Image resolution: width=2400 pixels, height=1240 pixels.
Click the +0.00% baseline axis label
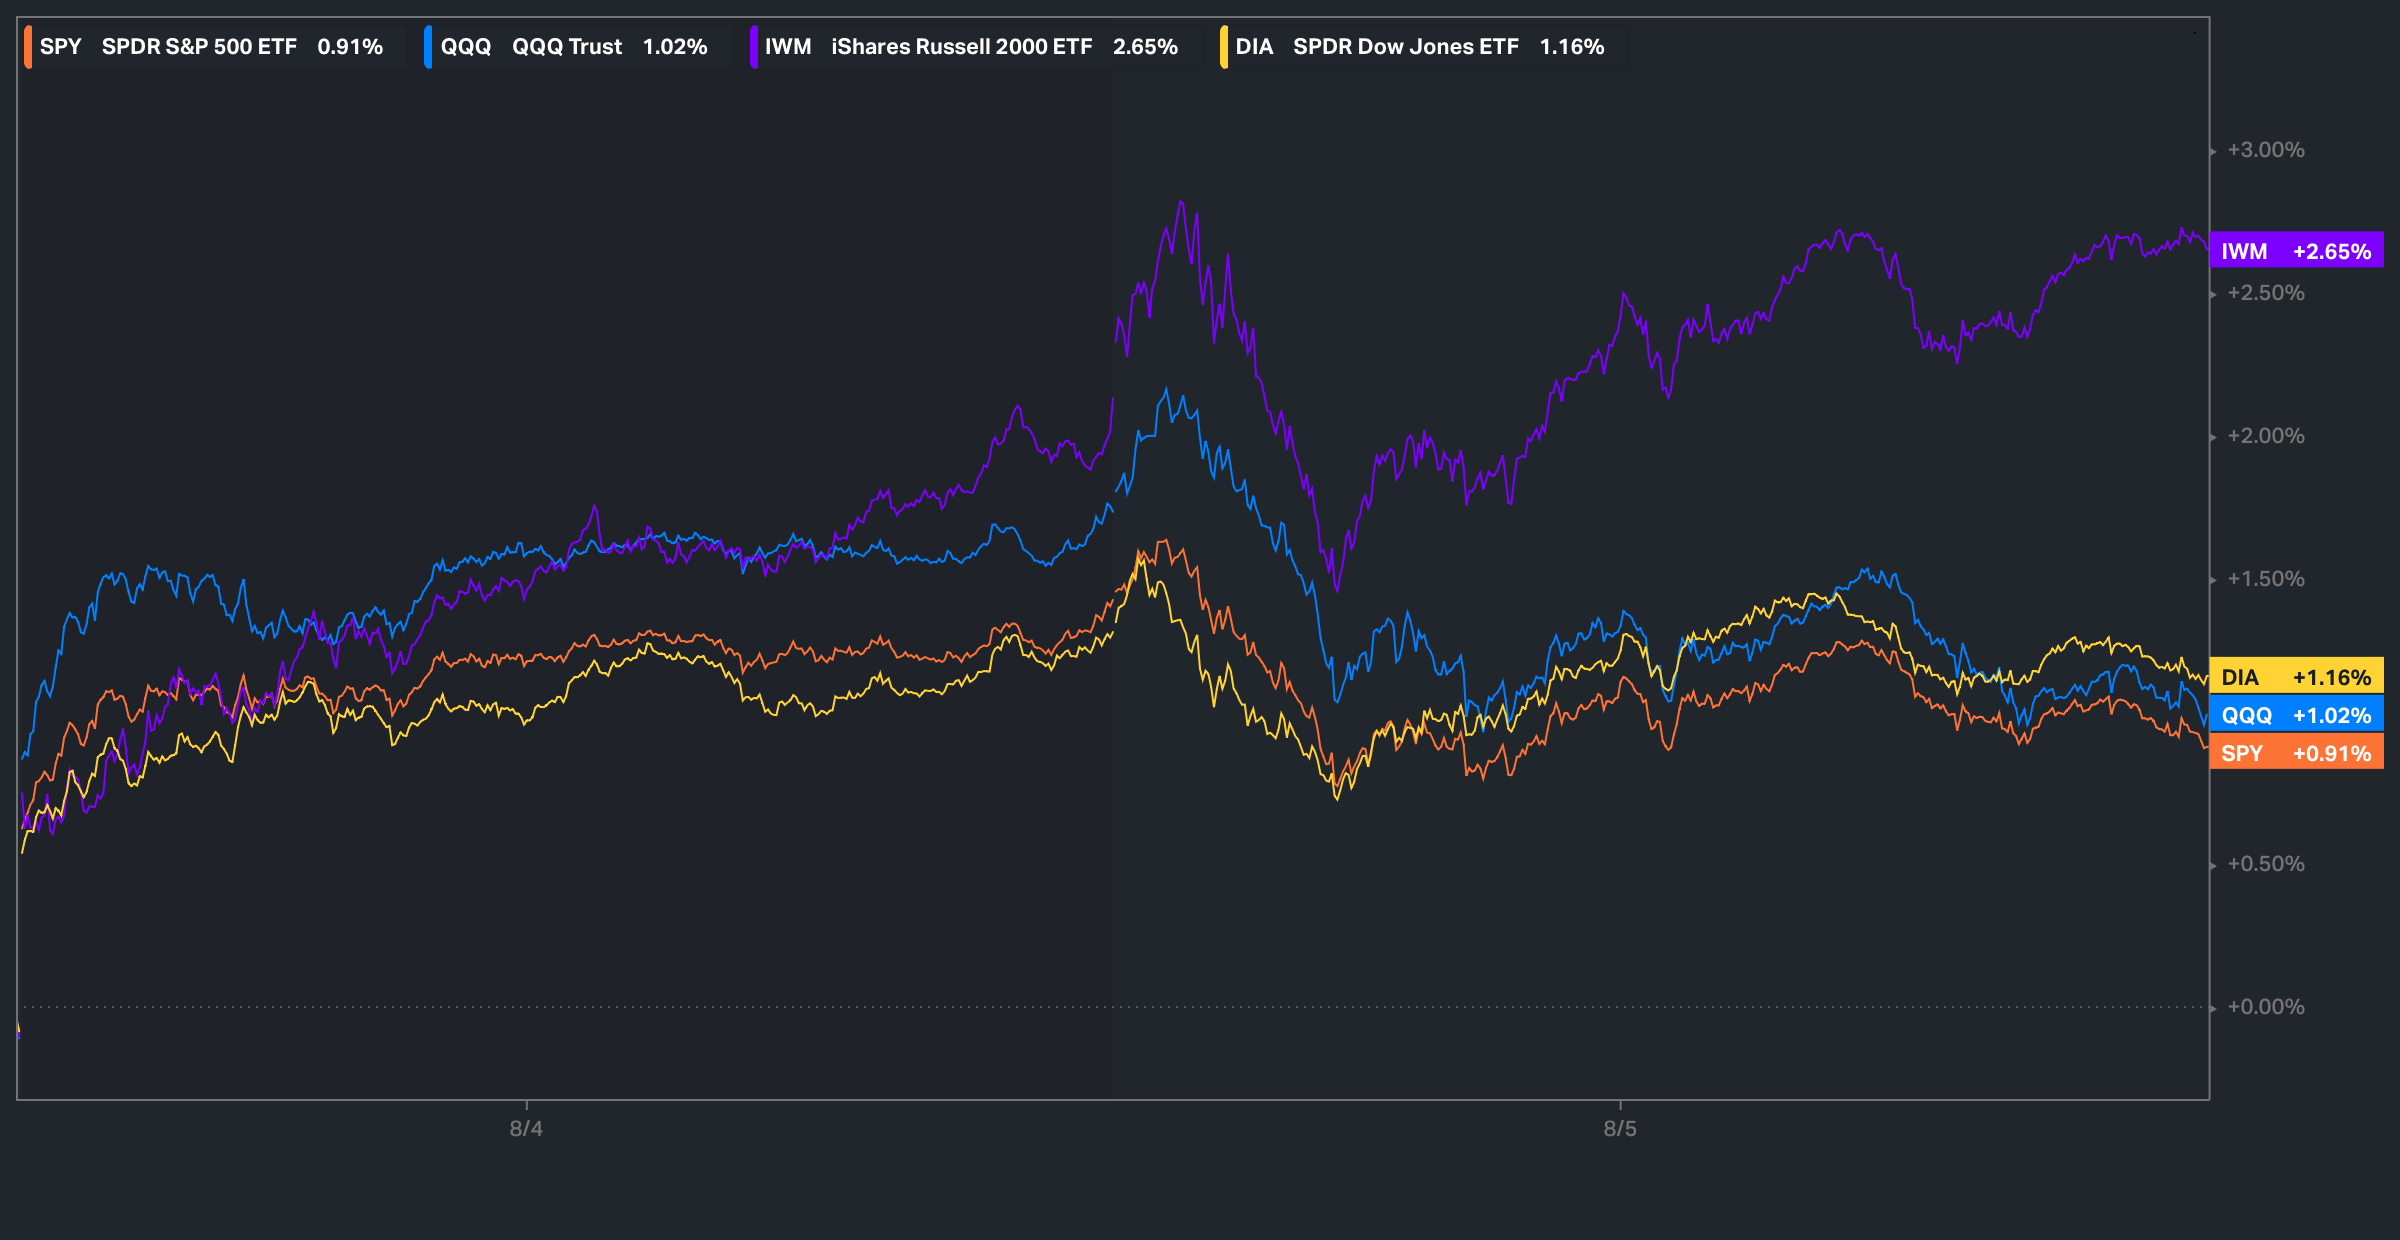tap(2266, 1007)
